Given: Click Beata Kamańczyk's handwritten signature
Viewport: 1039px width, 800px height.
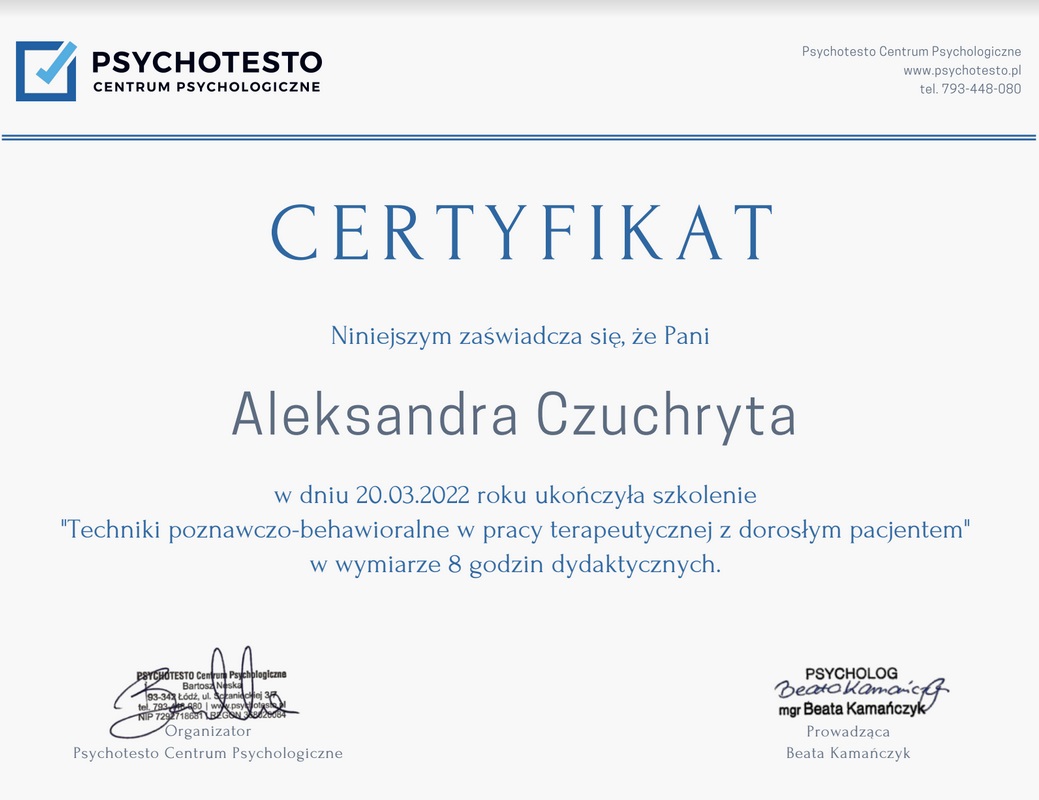Looking at the screenshot, I should 860,689.
